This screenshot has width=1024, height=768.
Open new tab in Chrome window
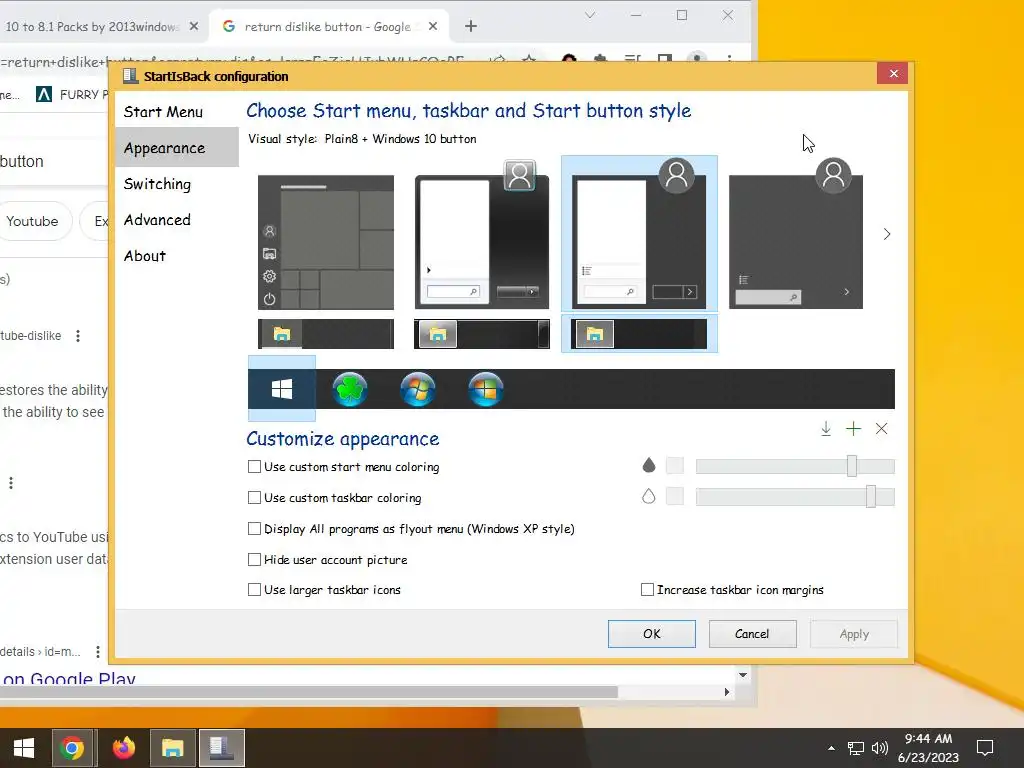471,26
